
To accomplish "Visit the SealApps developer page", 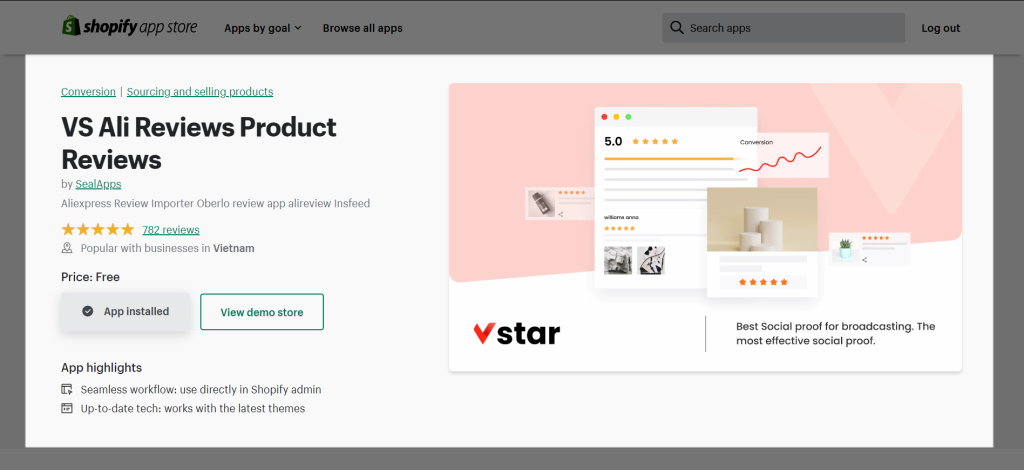I will [x=98, y=184].
